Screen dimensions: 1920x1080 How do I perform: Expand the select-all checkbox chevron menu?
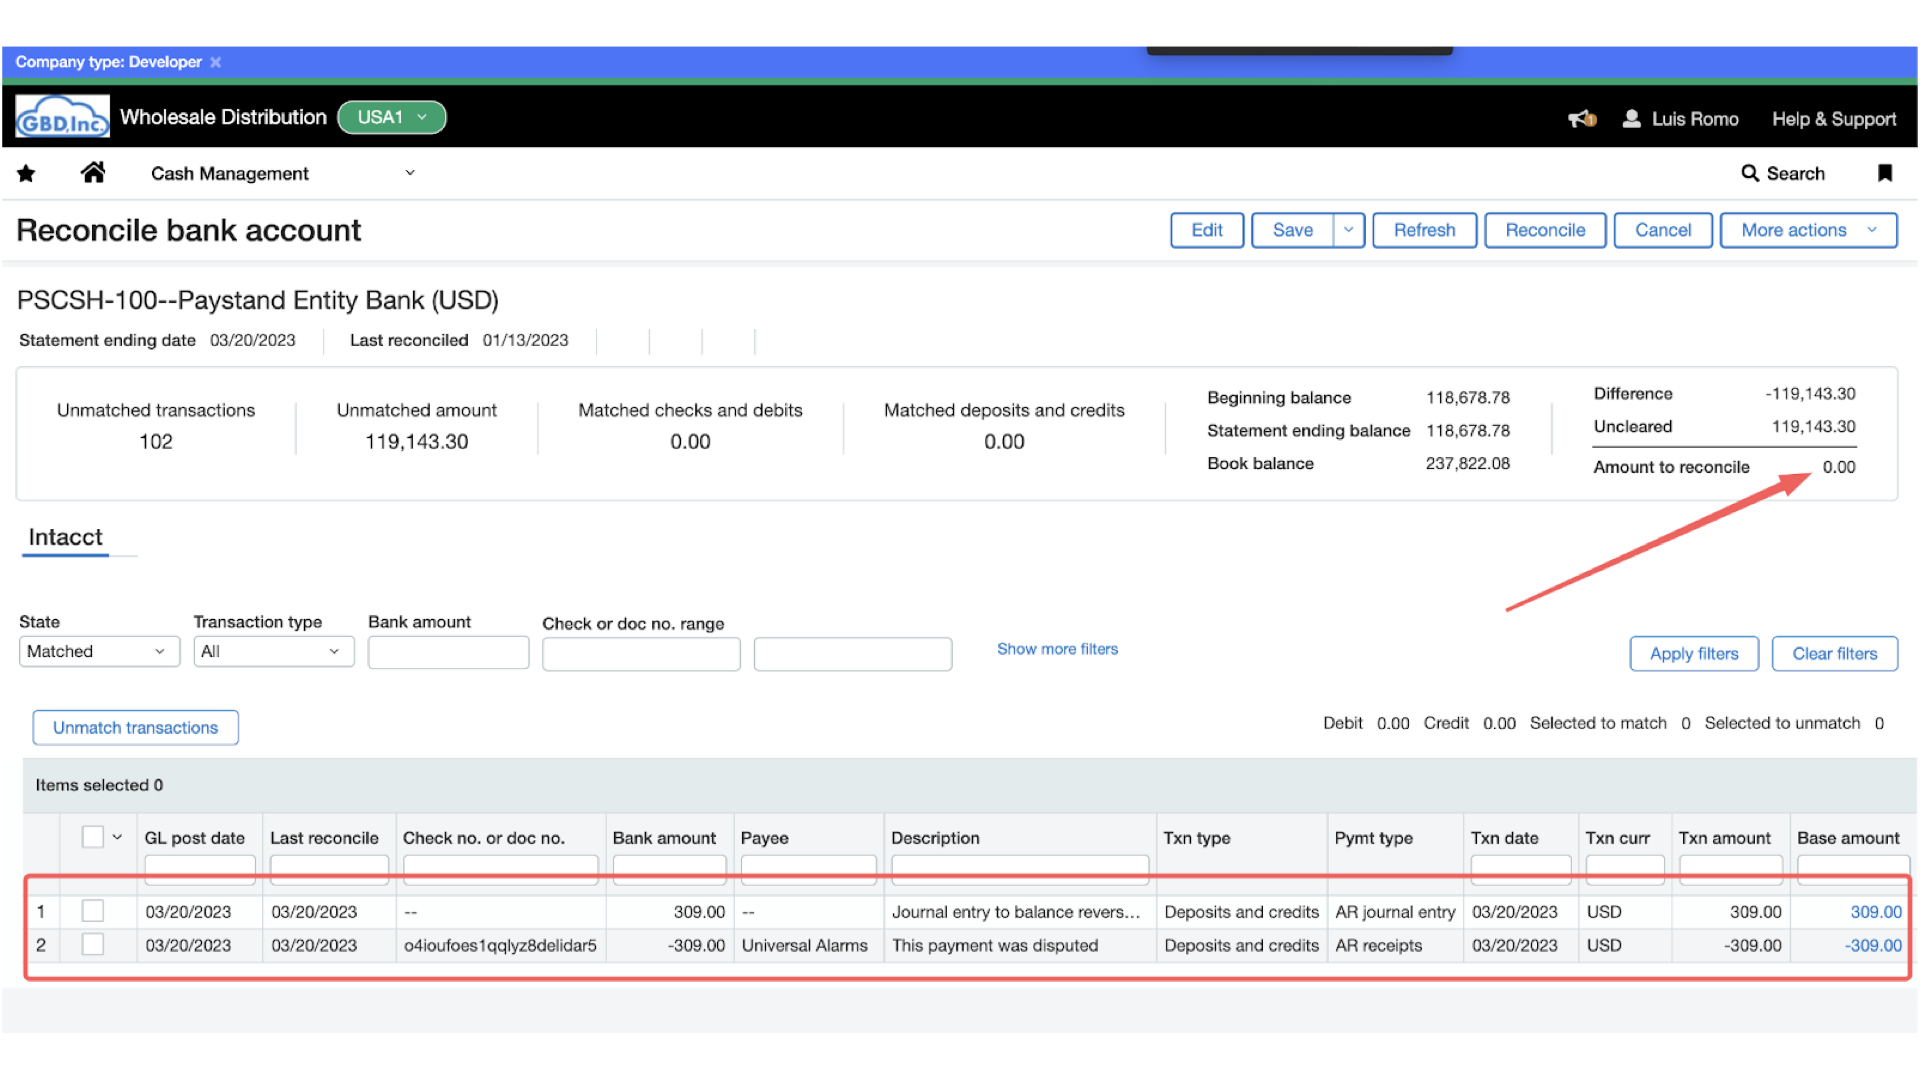coord(117,837)
